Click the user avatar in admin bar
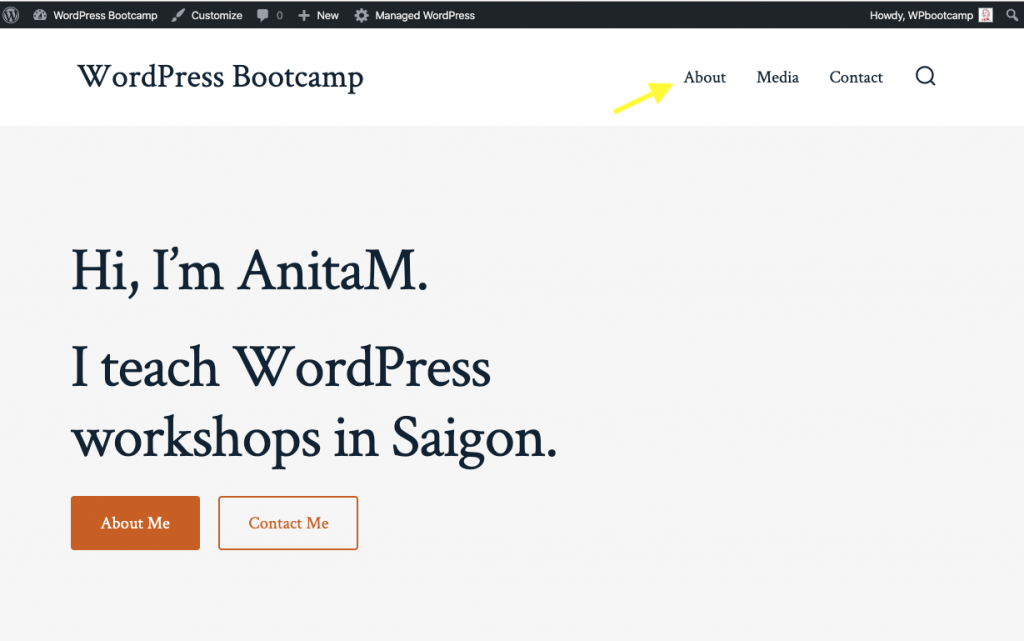 985,15
